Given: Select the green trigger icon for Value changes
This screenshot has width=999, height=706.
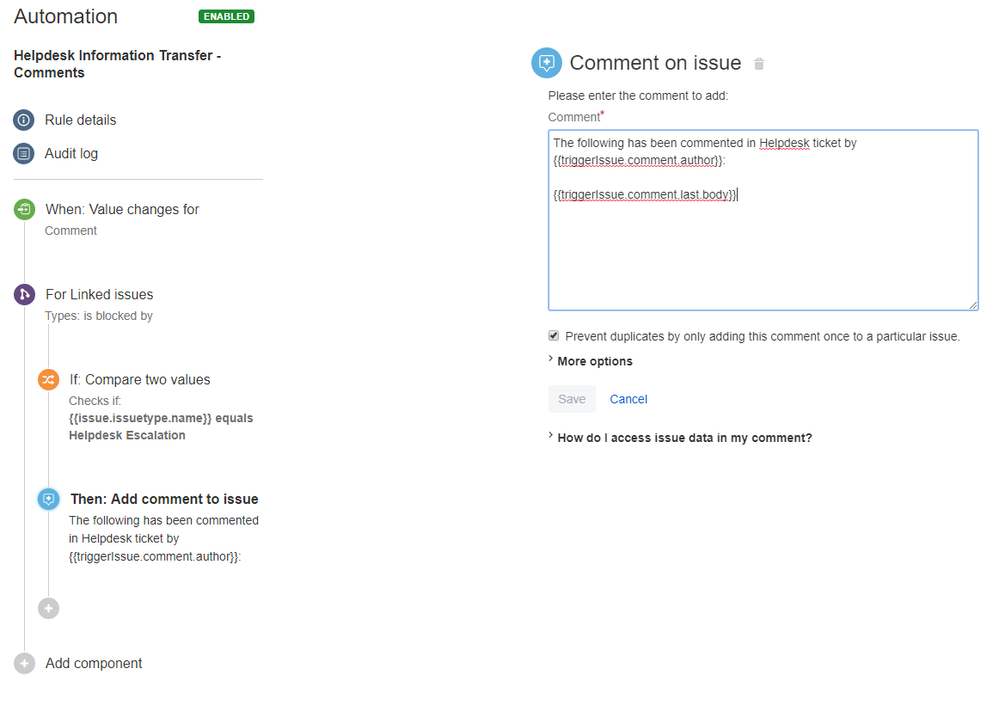Looking at the screenshot, I should [24, 209].
